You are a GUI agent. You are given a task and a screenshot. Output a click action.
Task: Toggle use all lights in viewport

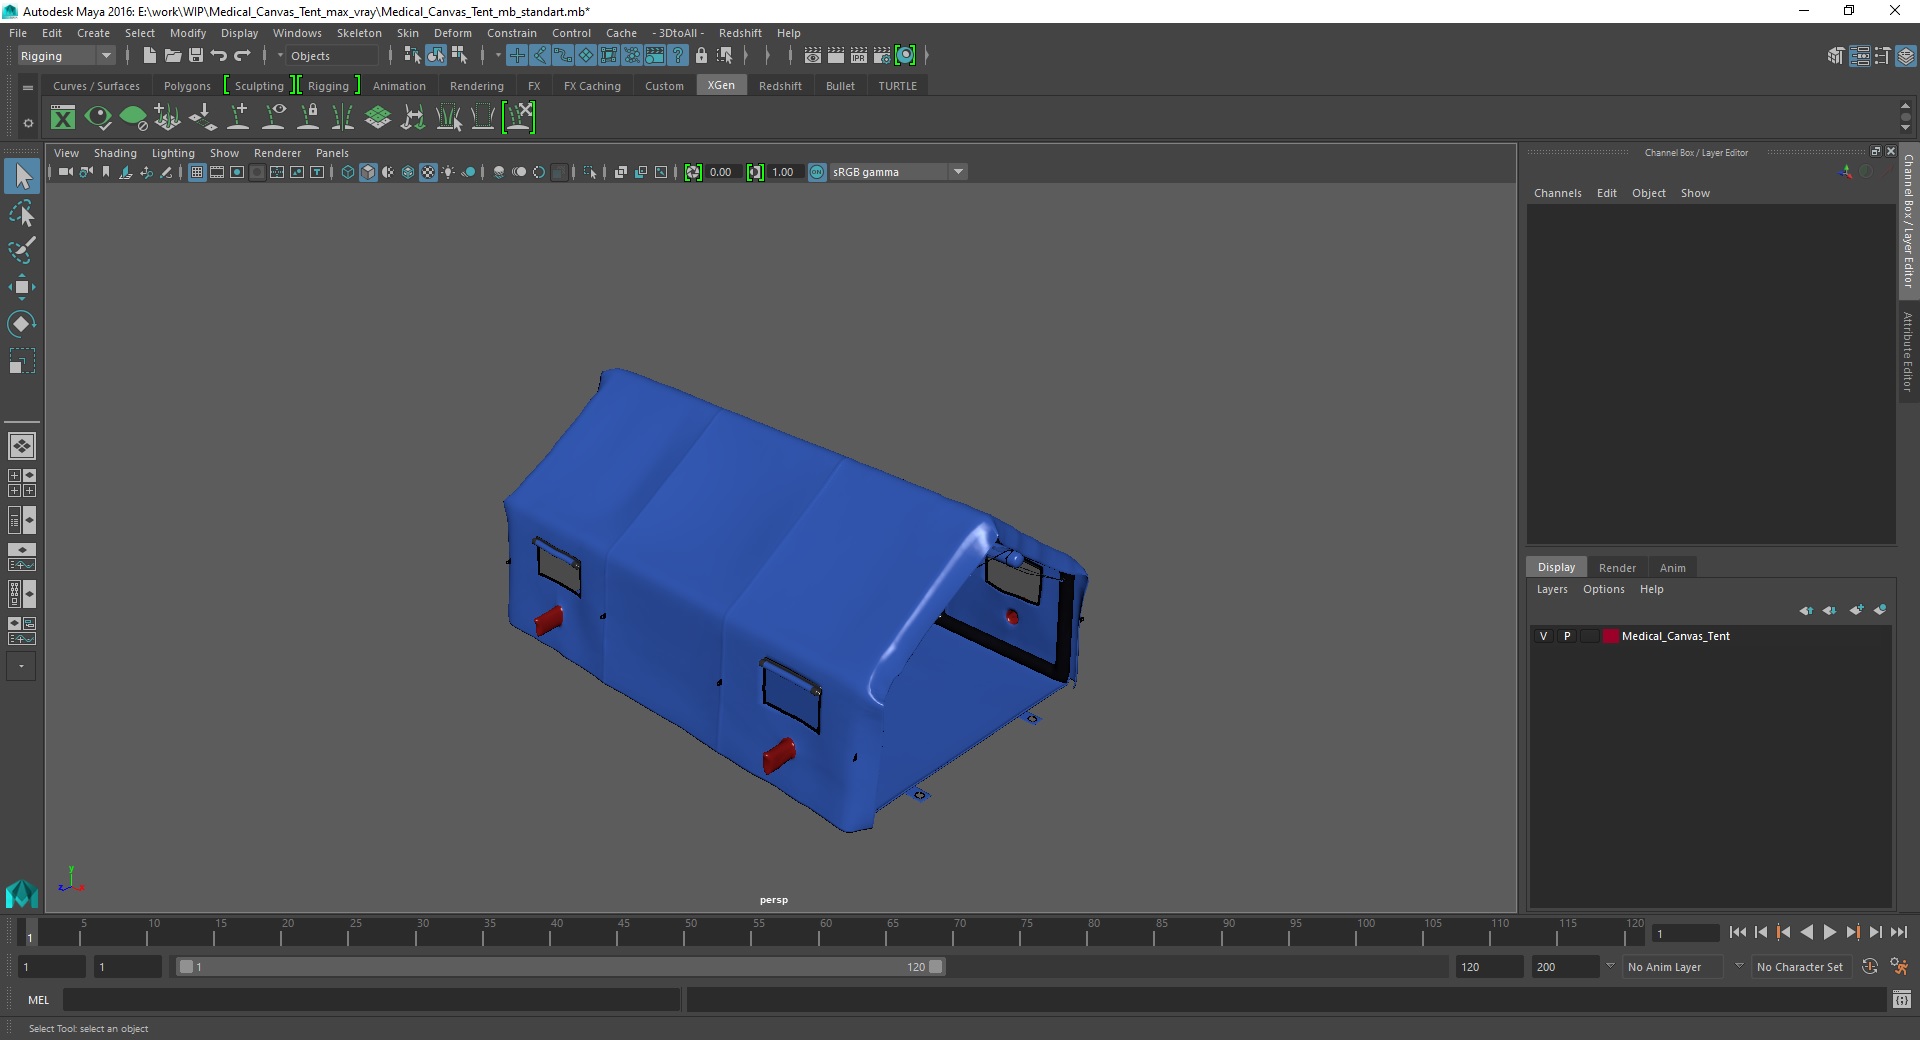click(448, 172)
